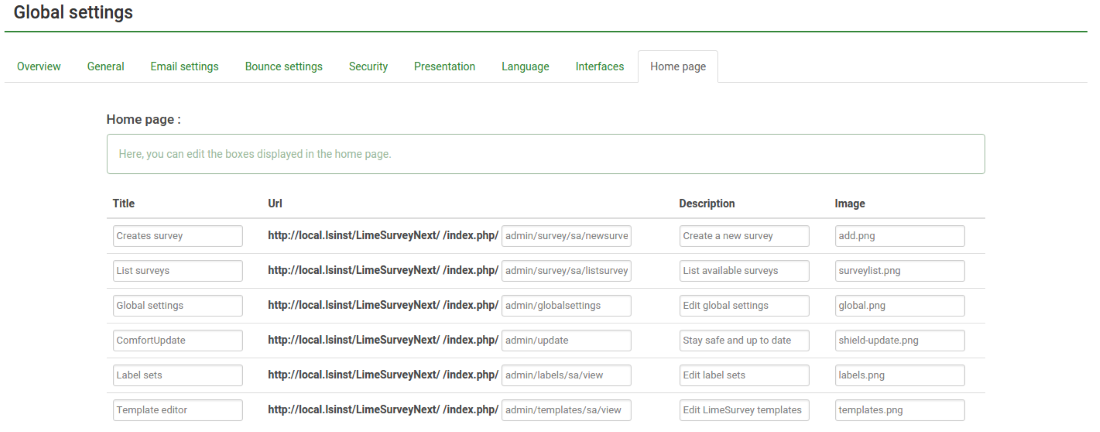1100x432 pixels.
Task: Open the Interfaces tab
Action: [599, 67]
